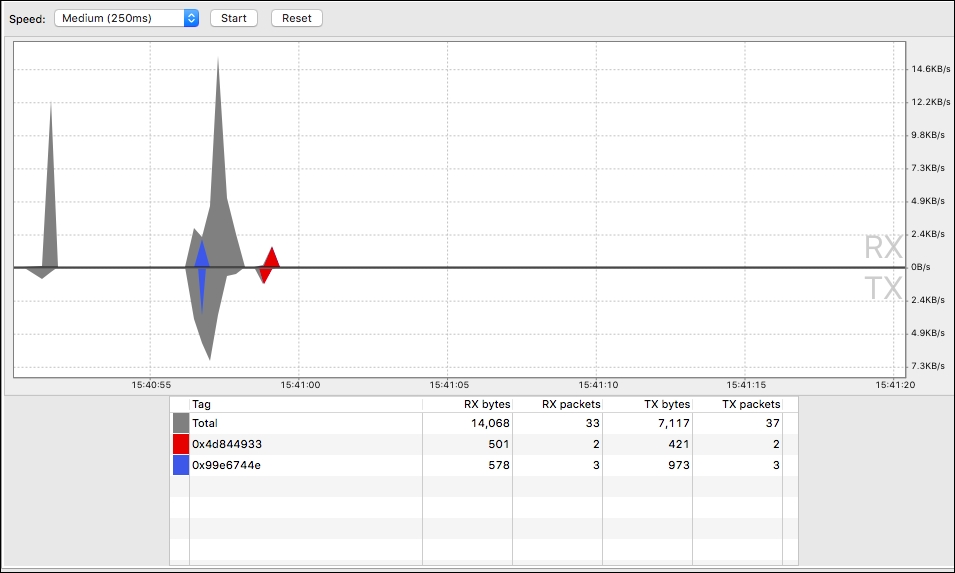
Task: Sort by RX packets column header
Action: (557, 405)
